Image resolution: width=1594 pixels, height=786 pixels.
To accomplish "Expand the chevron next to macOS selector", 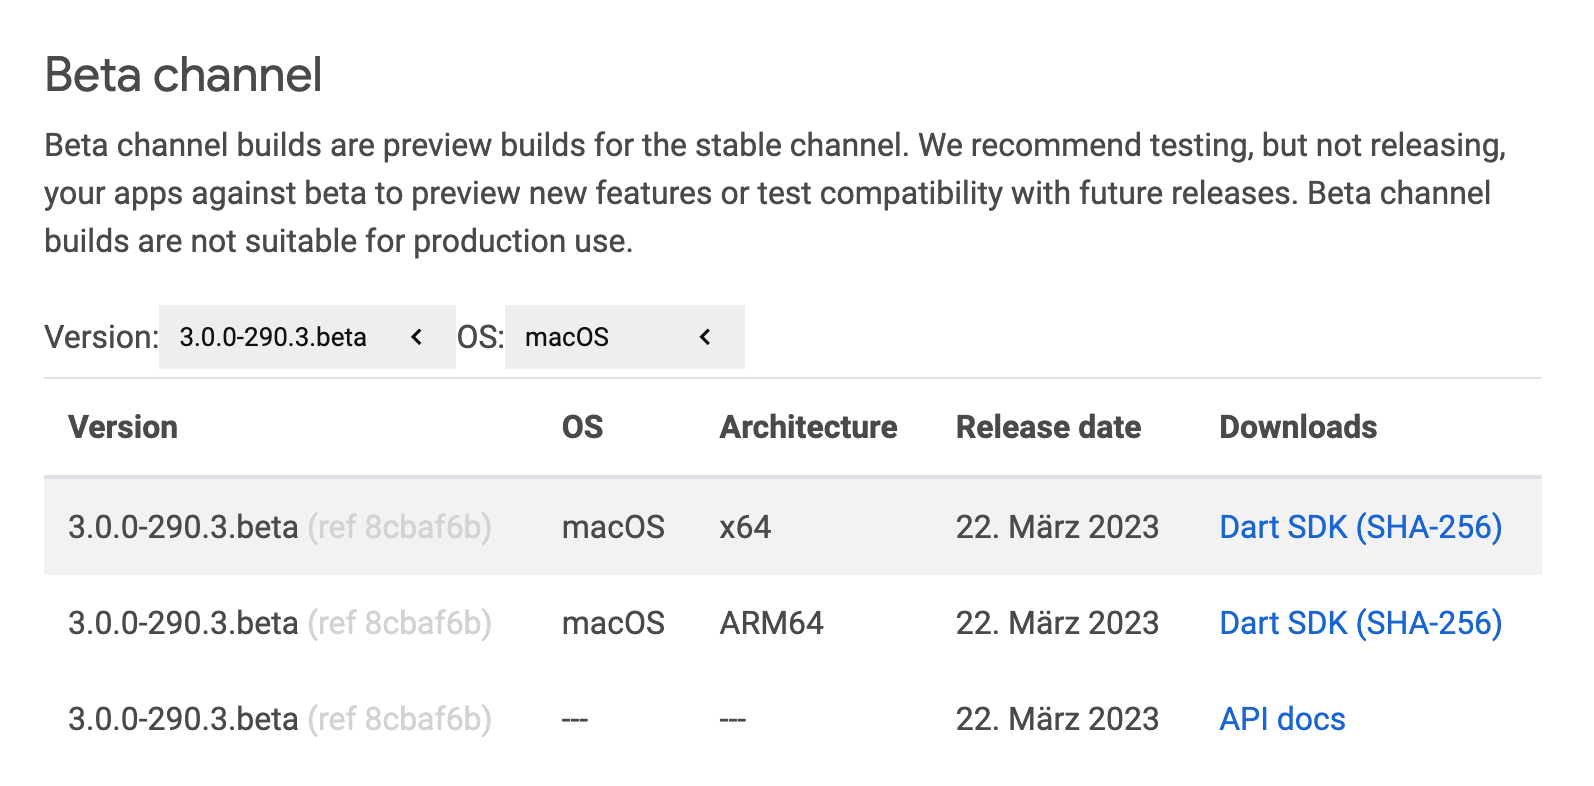I will pos(706,337).
